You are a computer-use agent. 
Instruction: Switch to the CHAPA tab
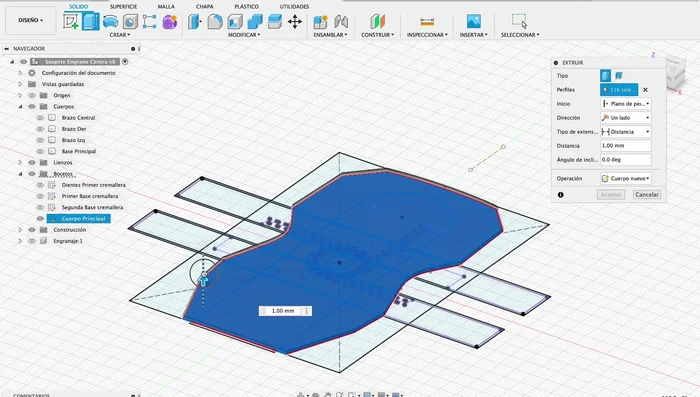point(204,6)
